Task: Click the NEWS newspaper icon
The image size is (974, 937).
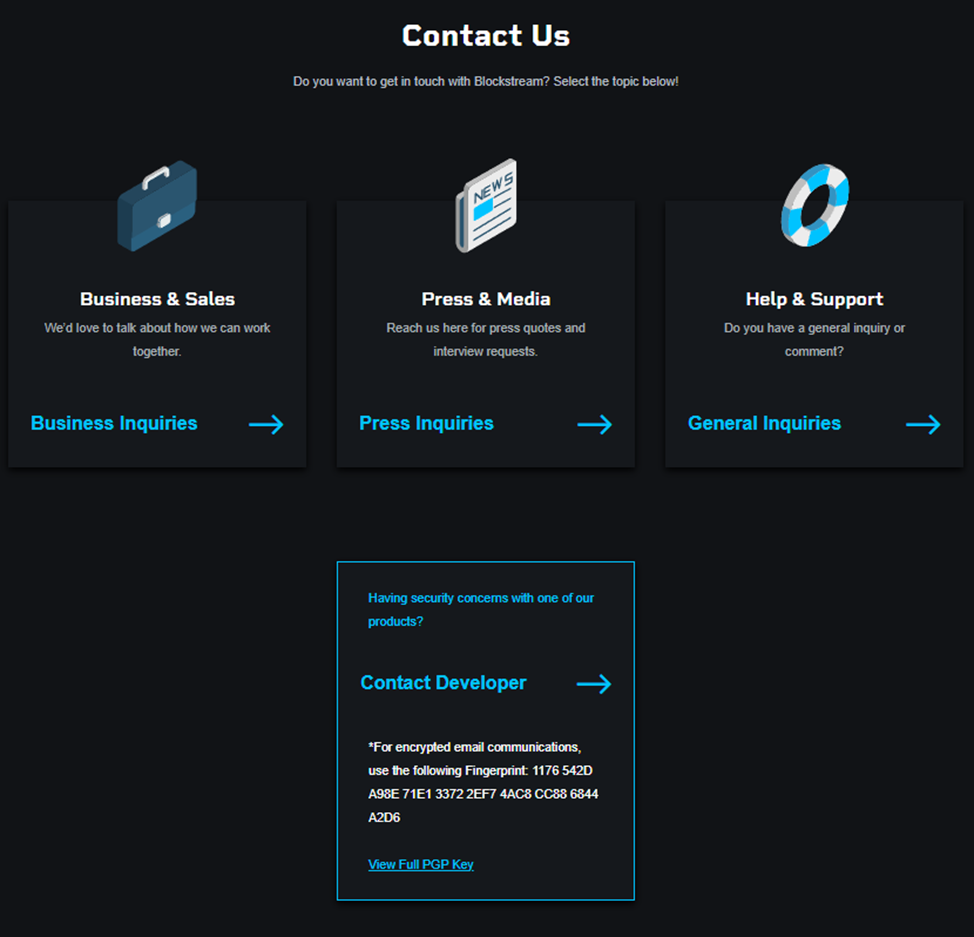Action: click(486, 206)
